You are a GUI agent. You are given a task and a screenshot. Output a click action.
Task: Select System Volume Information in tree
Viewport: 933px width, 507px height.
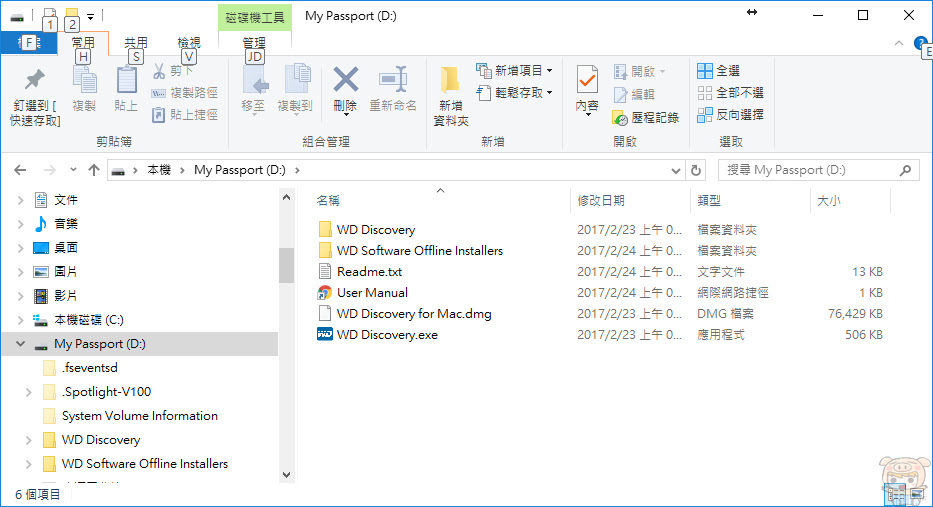(x=139, y=416)
